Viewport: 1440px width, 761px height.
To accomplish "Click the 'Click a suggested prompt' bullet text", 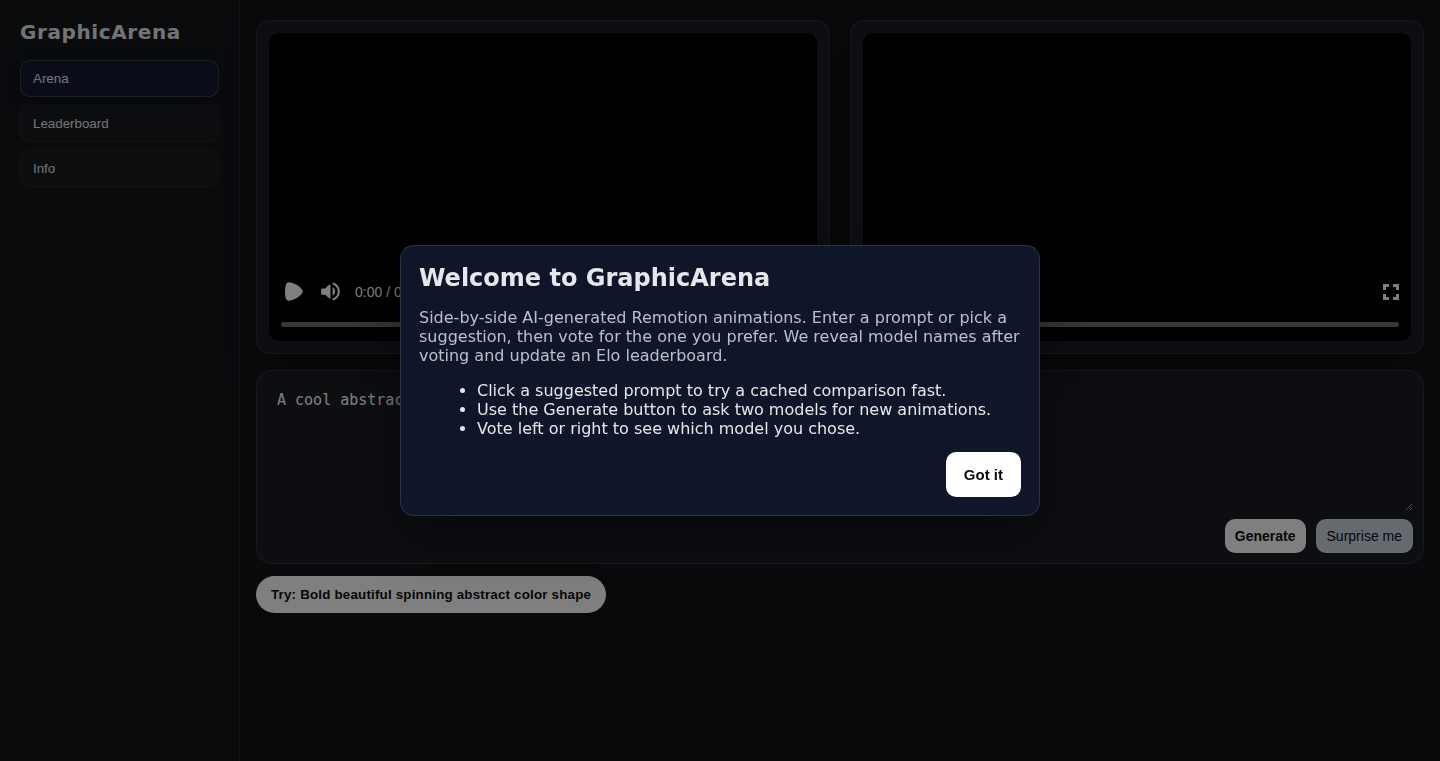I will coord(711,391).
